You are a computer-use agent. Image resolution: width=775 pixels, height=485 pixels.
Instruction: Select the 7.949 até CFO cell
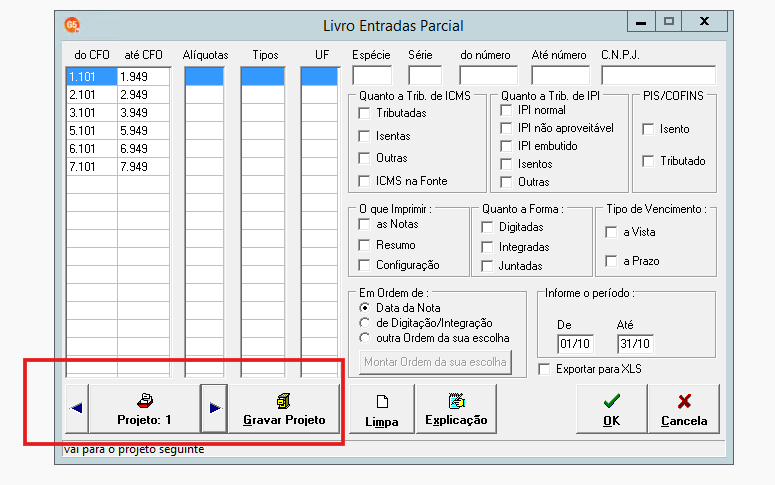(x=143, y=167)
